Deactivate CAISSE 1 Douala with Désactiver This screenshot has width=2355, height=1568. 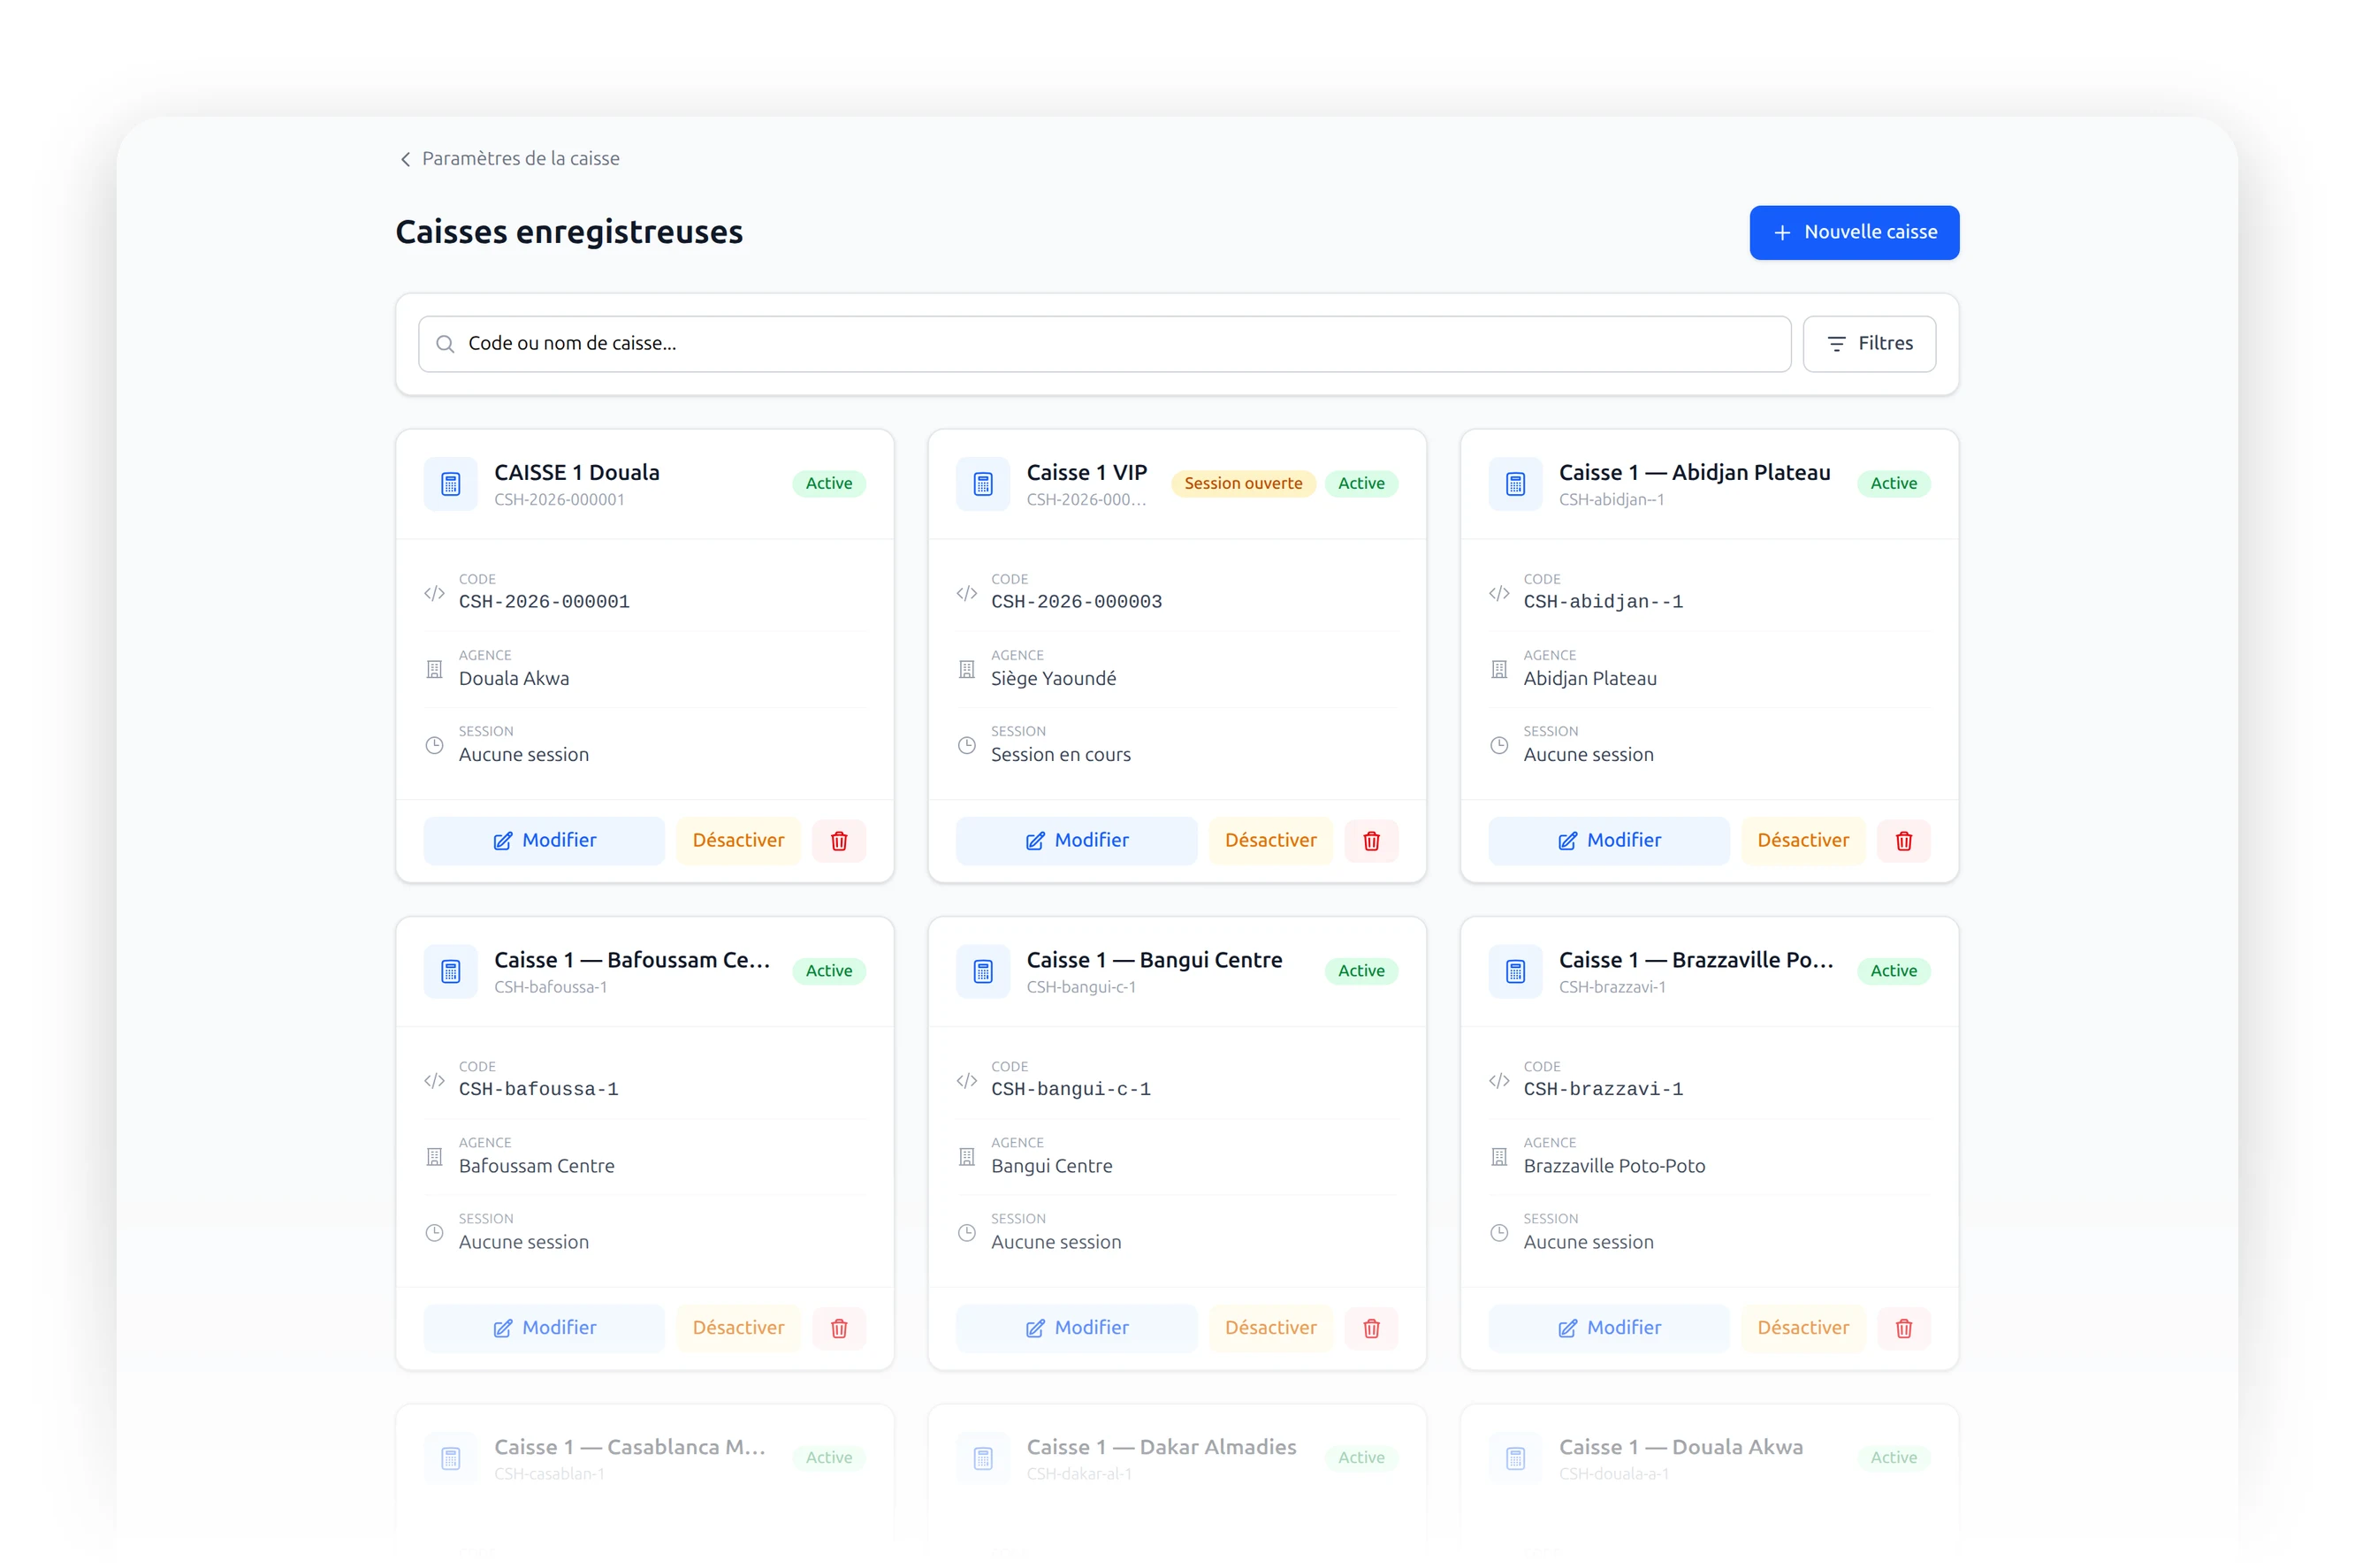pyautogui.click(x=738, y=840)
